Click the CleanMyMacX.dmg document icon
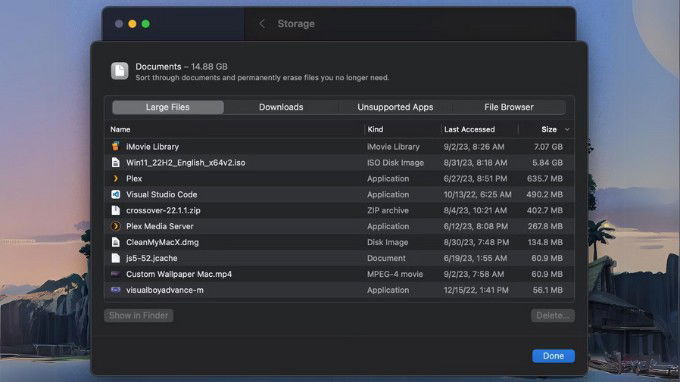 (115, 242)
